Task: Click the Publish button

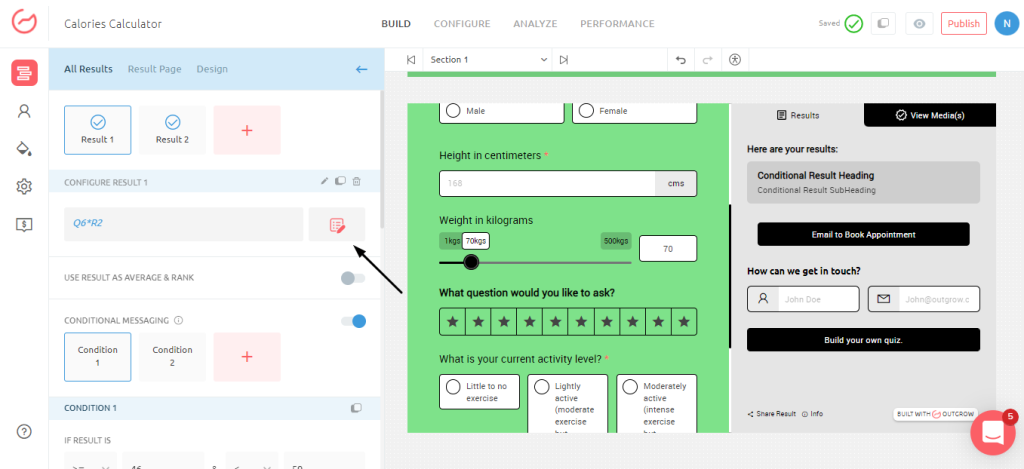Action: coord(964,24)
